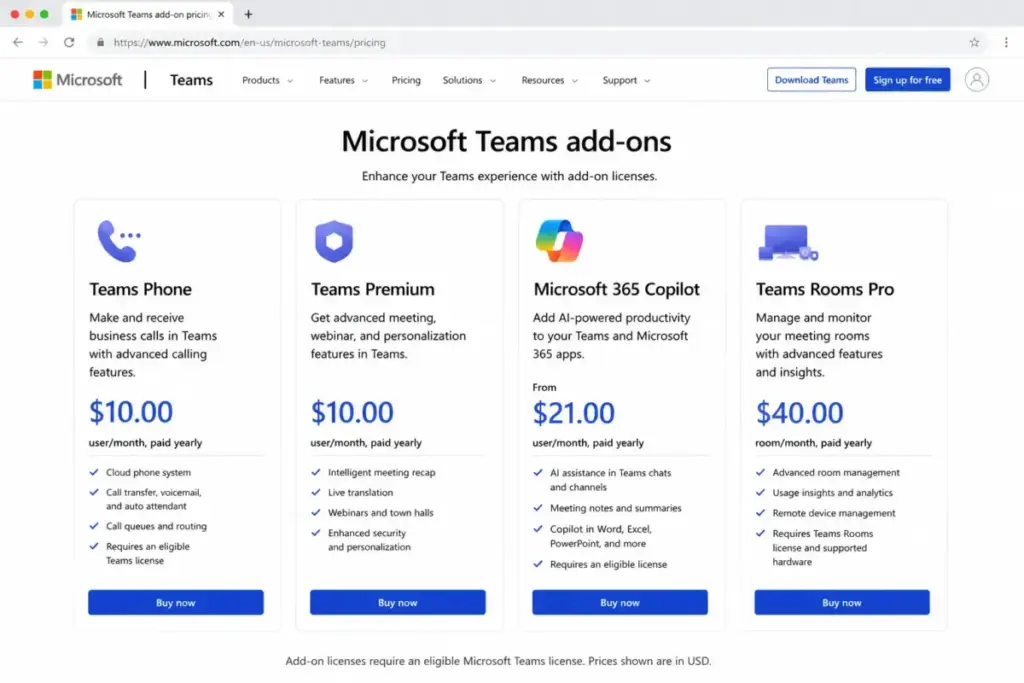The height and width of the screenshot is (683, 1024).
Task: Buy now for Microsoft 365 Copilot
Action: tap(620, 602)
